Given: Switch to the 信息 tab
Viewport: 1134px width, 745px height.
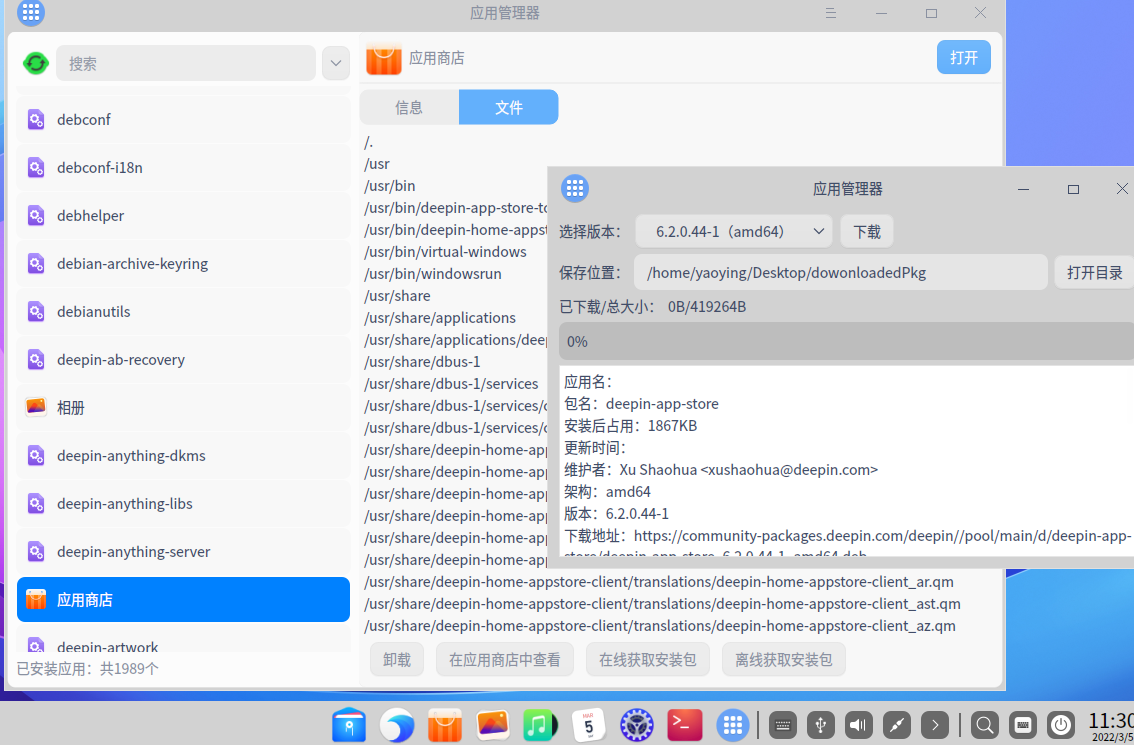Looking at the screenshot, I should (409, 107).
